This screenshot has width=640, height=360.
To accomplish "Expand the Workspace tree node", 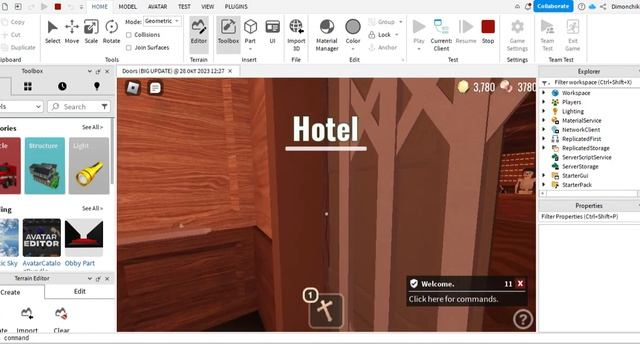I will 543,93.
